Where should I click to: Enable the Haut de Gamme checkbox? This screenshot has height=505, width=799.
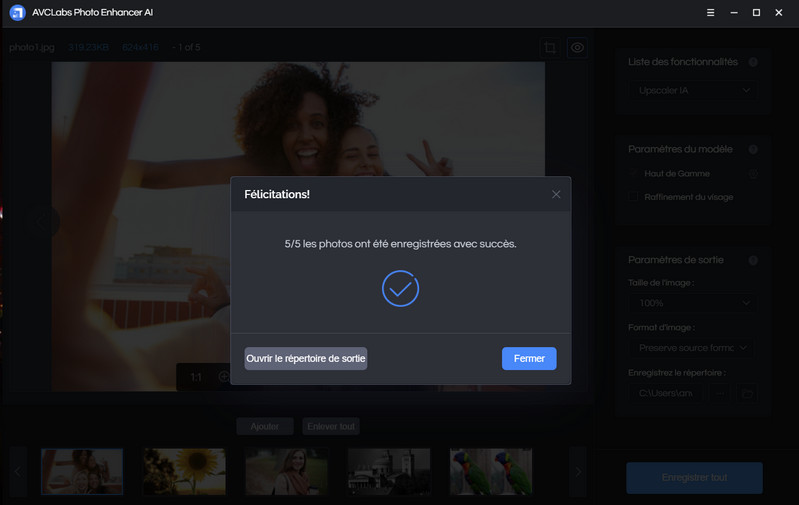(634, 174)
